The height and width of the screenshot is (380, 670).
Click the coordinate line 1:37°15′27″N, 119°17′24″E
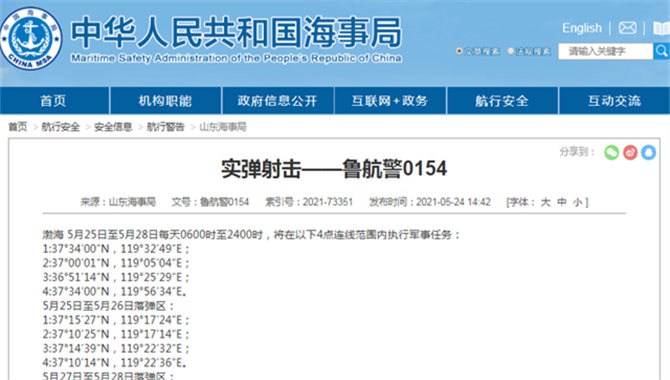point(116,320)
